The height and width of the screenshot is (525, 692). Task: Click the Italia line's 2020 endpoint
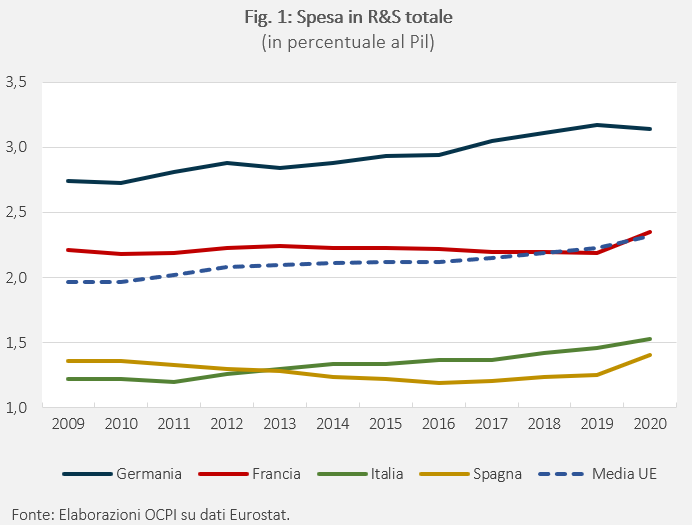650,339
